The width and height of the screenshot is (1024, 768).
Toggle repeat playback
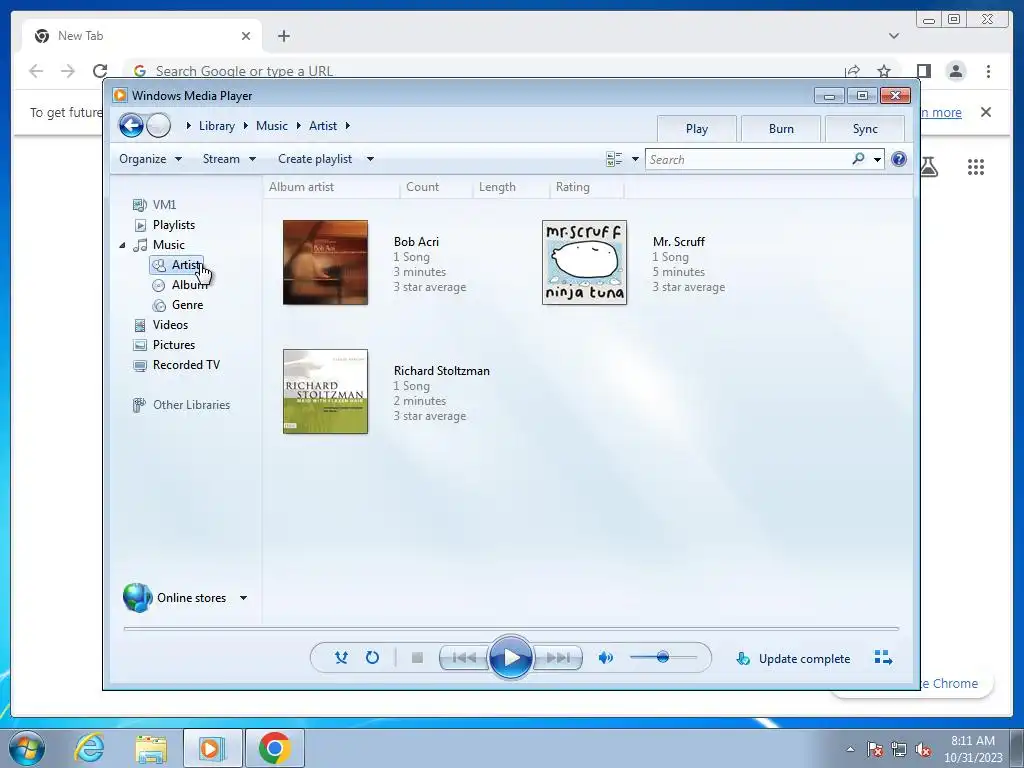372,658
